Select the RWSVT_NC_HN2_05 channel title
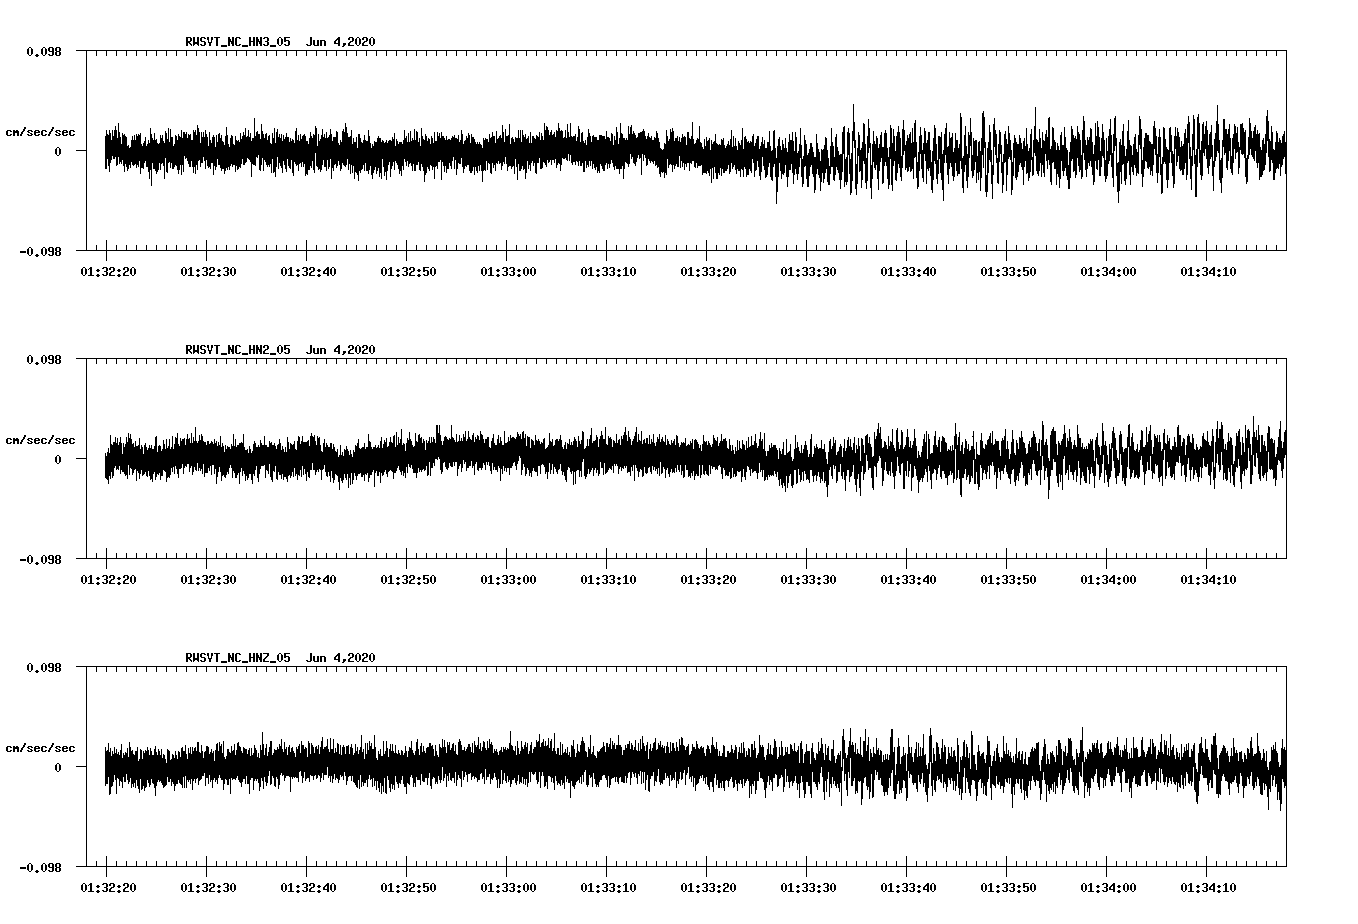The width and height of the screenshot is (1358, 924). pos(238,350)
